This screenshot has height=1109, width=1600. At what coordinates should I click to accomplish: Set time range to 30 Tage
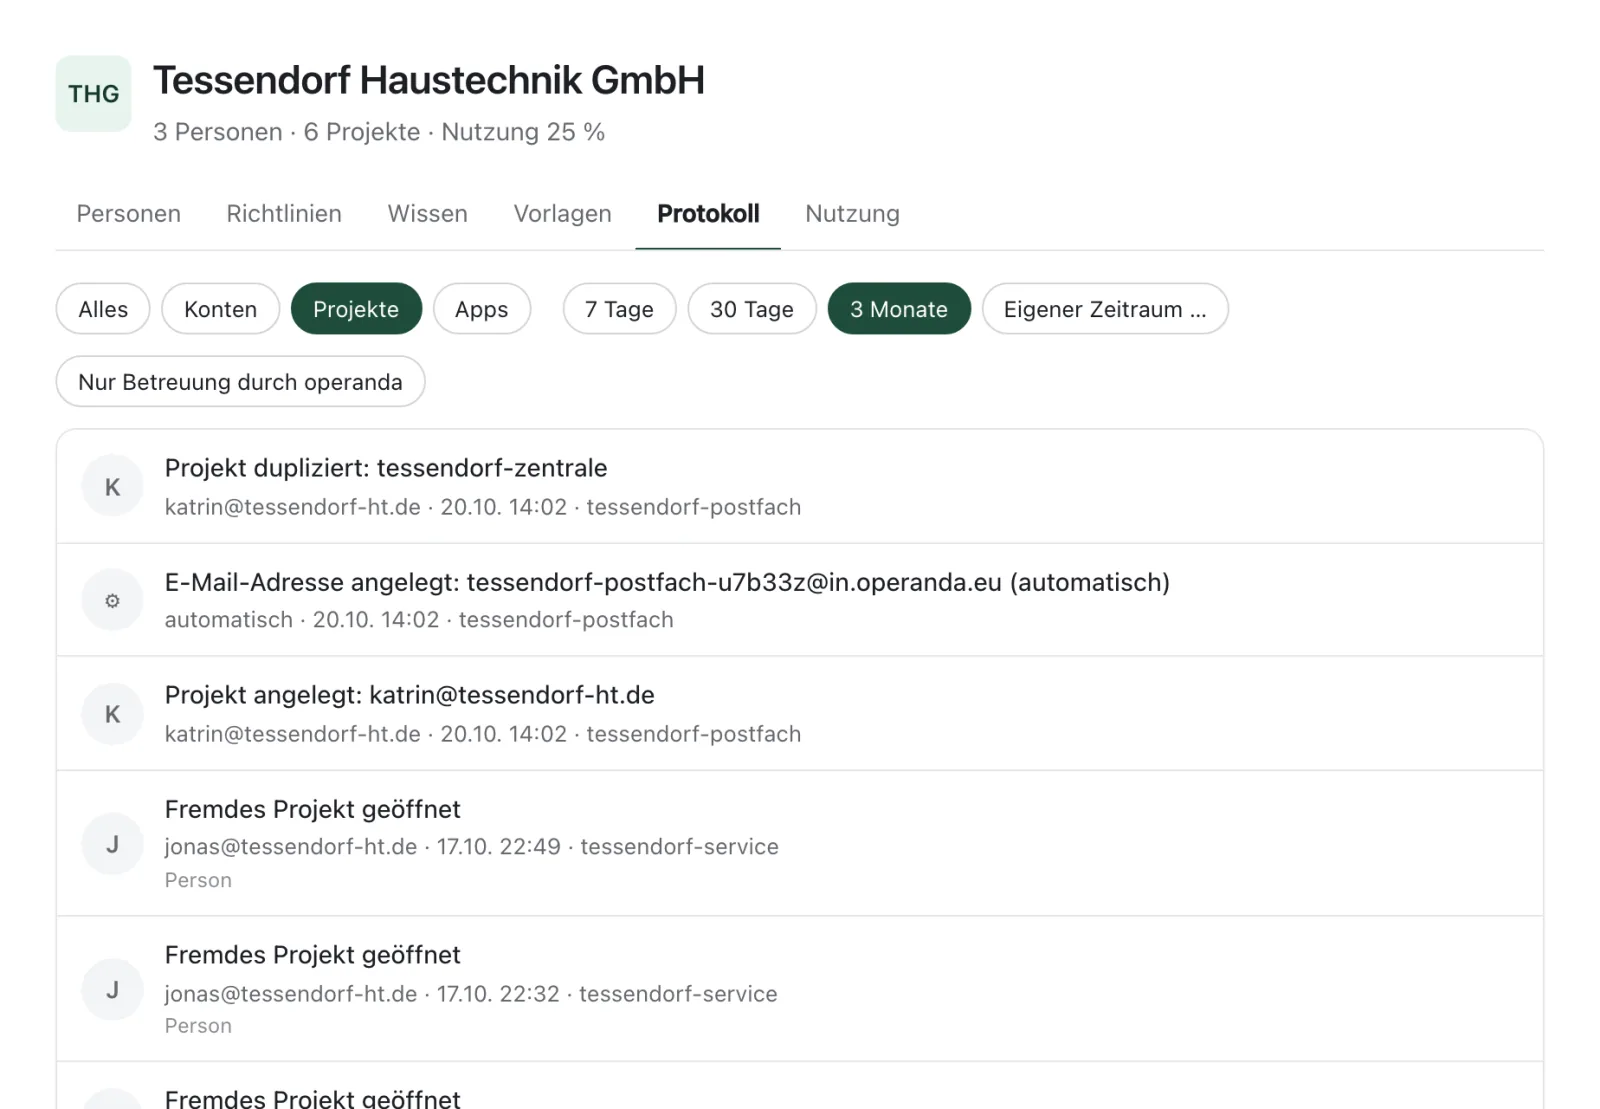tap(752, 309)
